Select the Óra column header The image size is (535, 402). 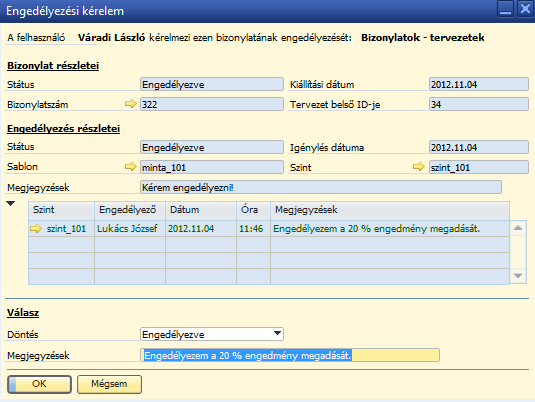point(254,210)
